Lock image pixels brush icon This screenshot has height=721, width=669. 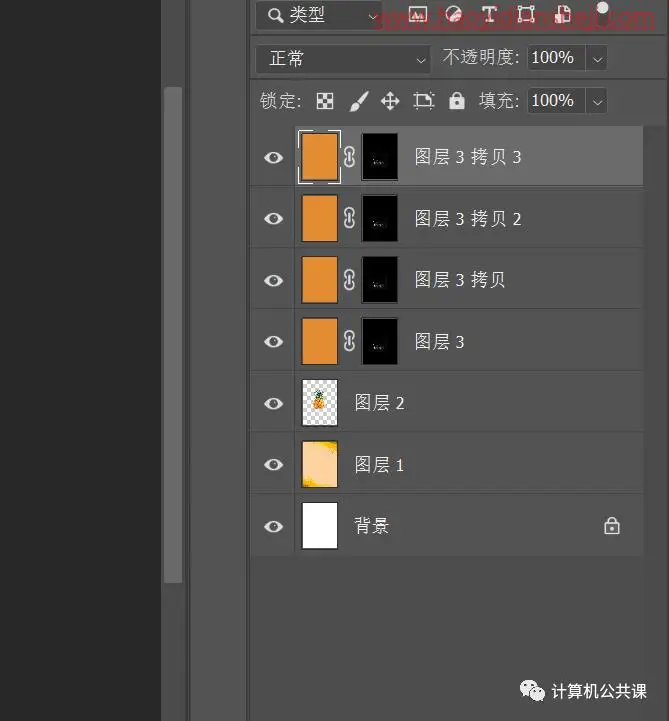pos(359,101)
